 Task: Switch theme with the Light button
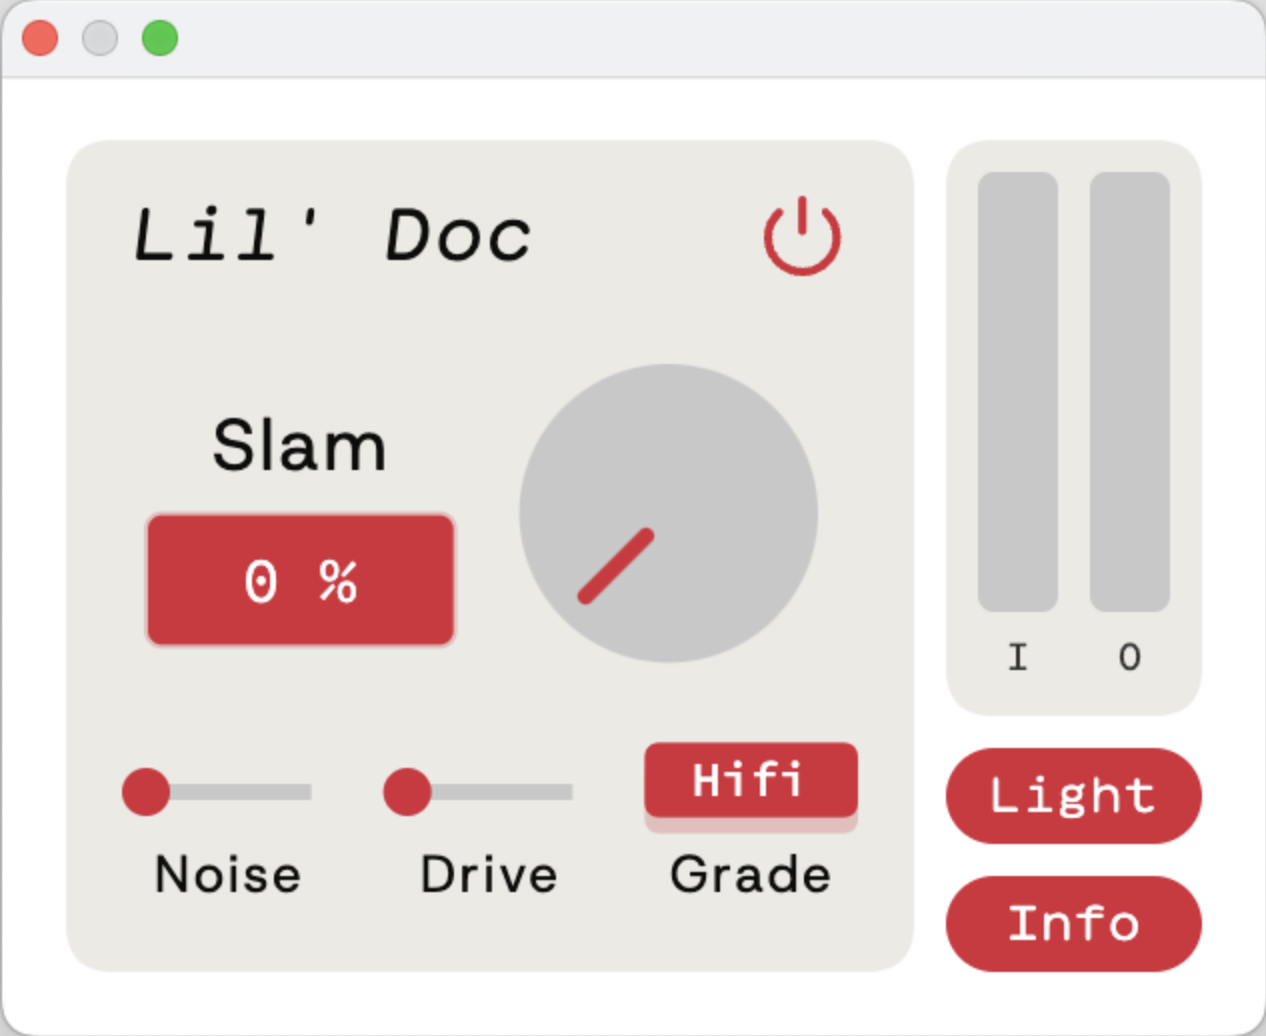coord(1073,796)
